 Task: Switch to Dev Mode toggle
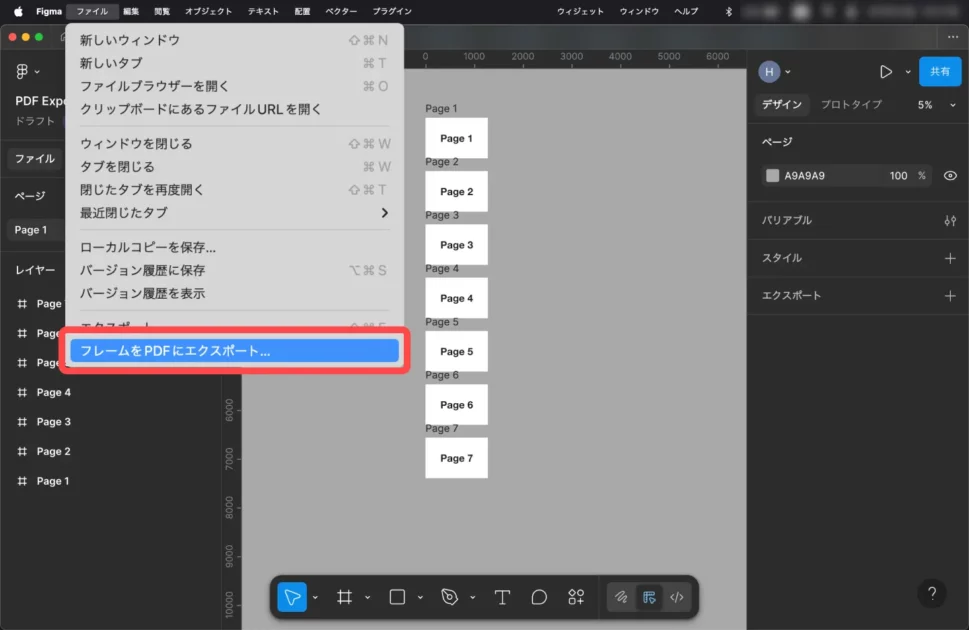677,597
